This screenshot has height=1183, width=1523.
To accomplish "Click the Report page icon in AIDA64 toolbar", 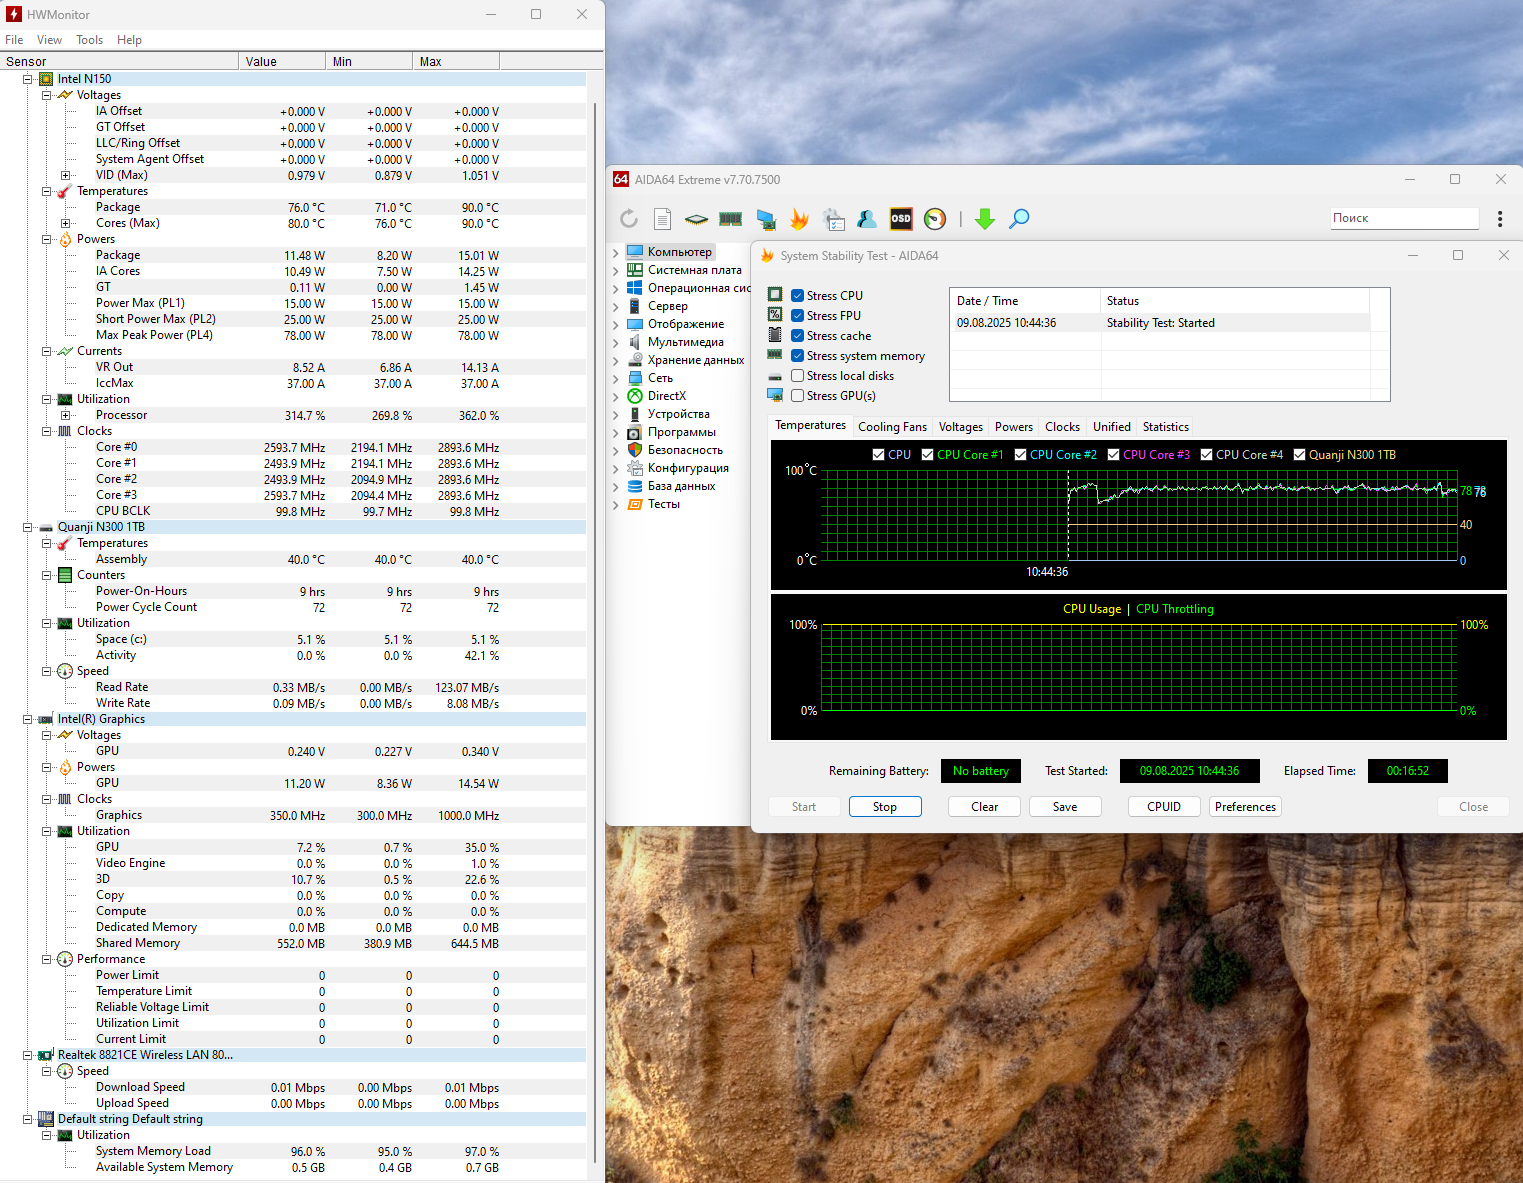I will [662, 219].
